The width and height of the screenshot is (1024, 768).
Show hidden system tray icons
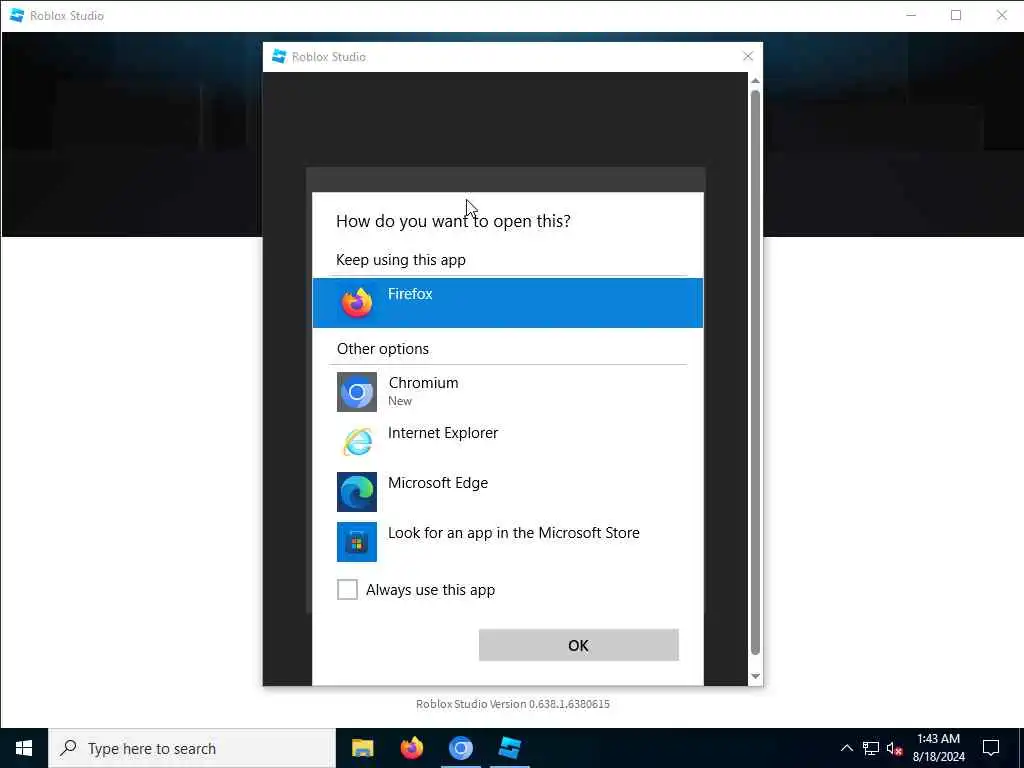846,748
